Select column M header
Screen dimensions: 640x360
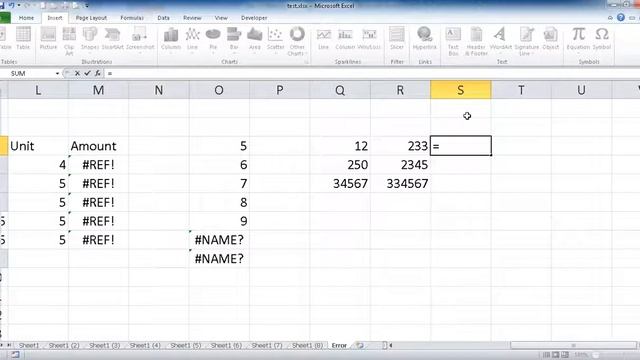pos(98,90)
